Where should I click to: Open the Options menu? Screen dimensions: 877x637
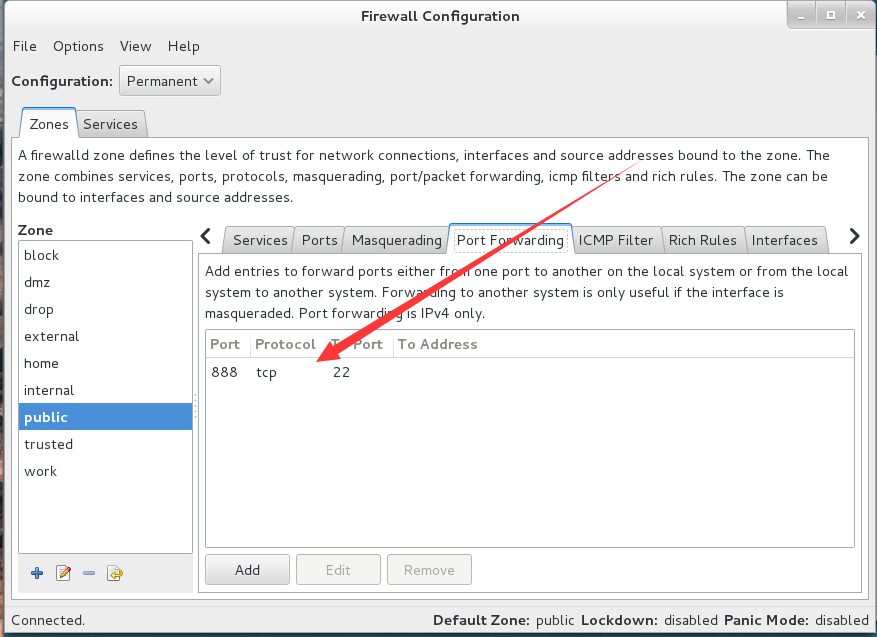78,46
